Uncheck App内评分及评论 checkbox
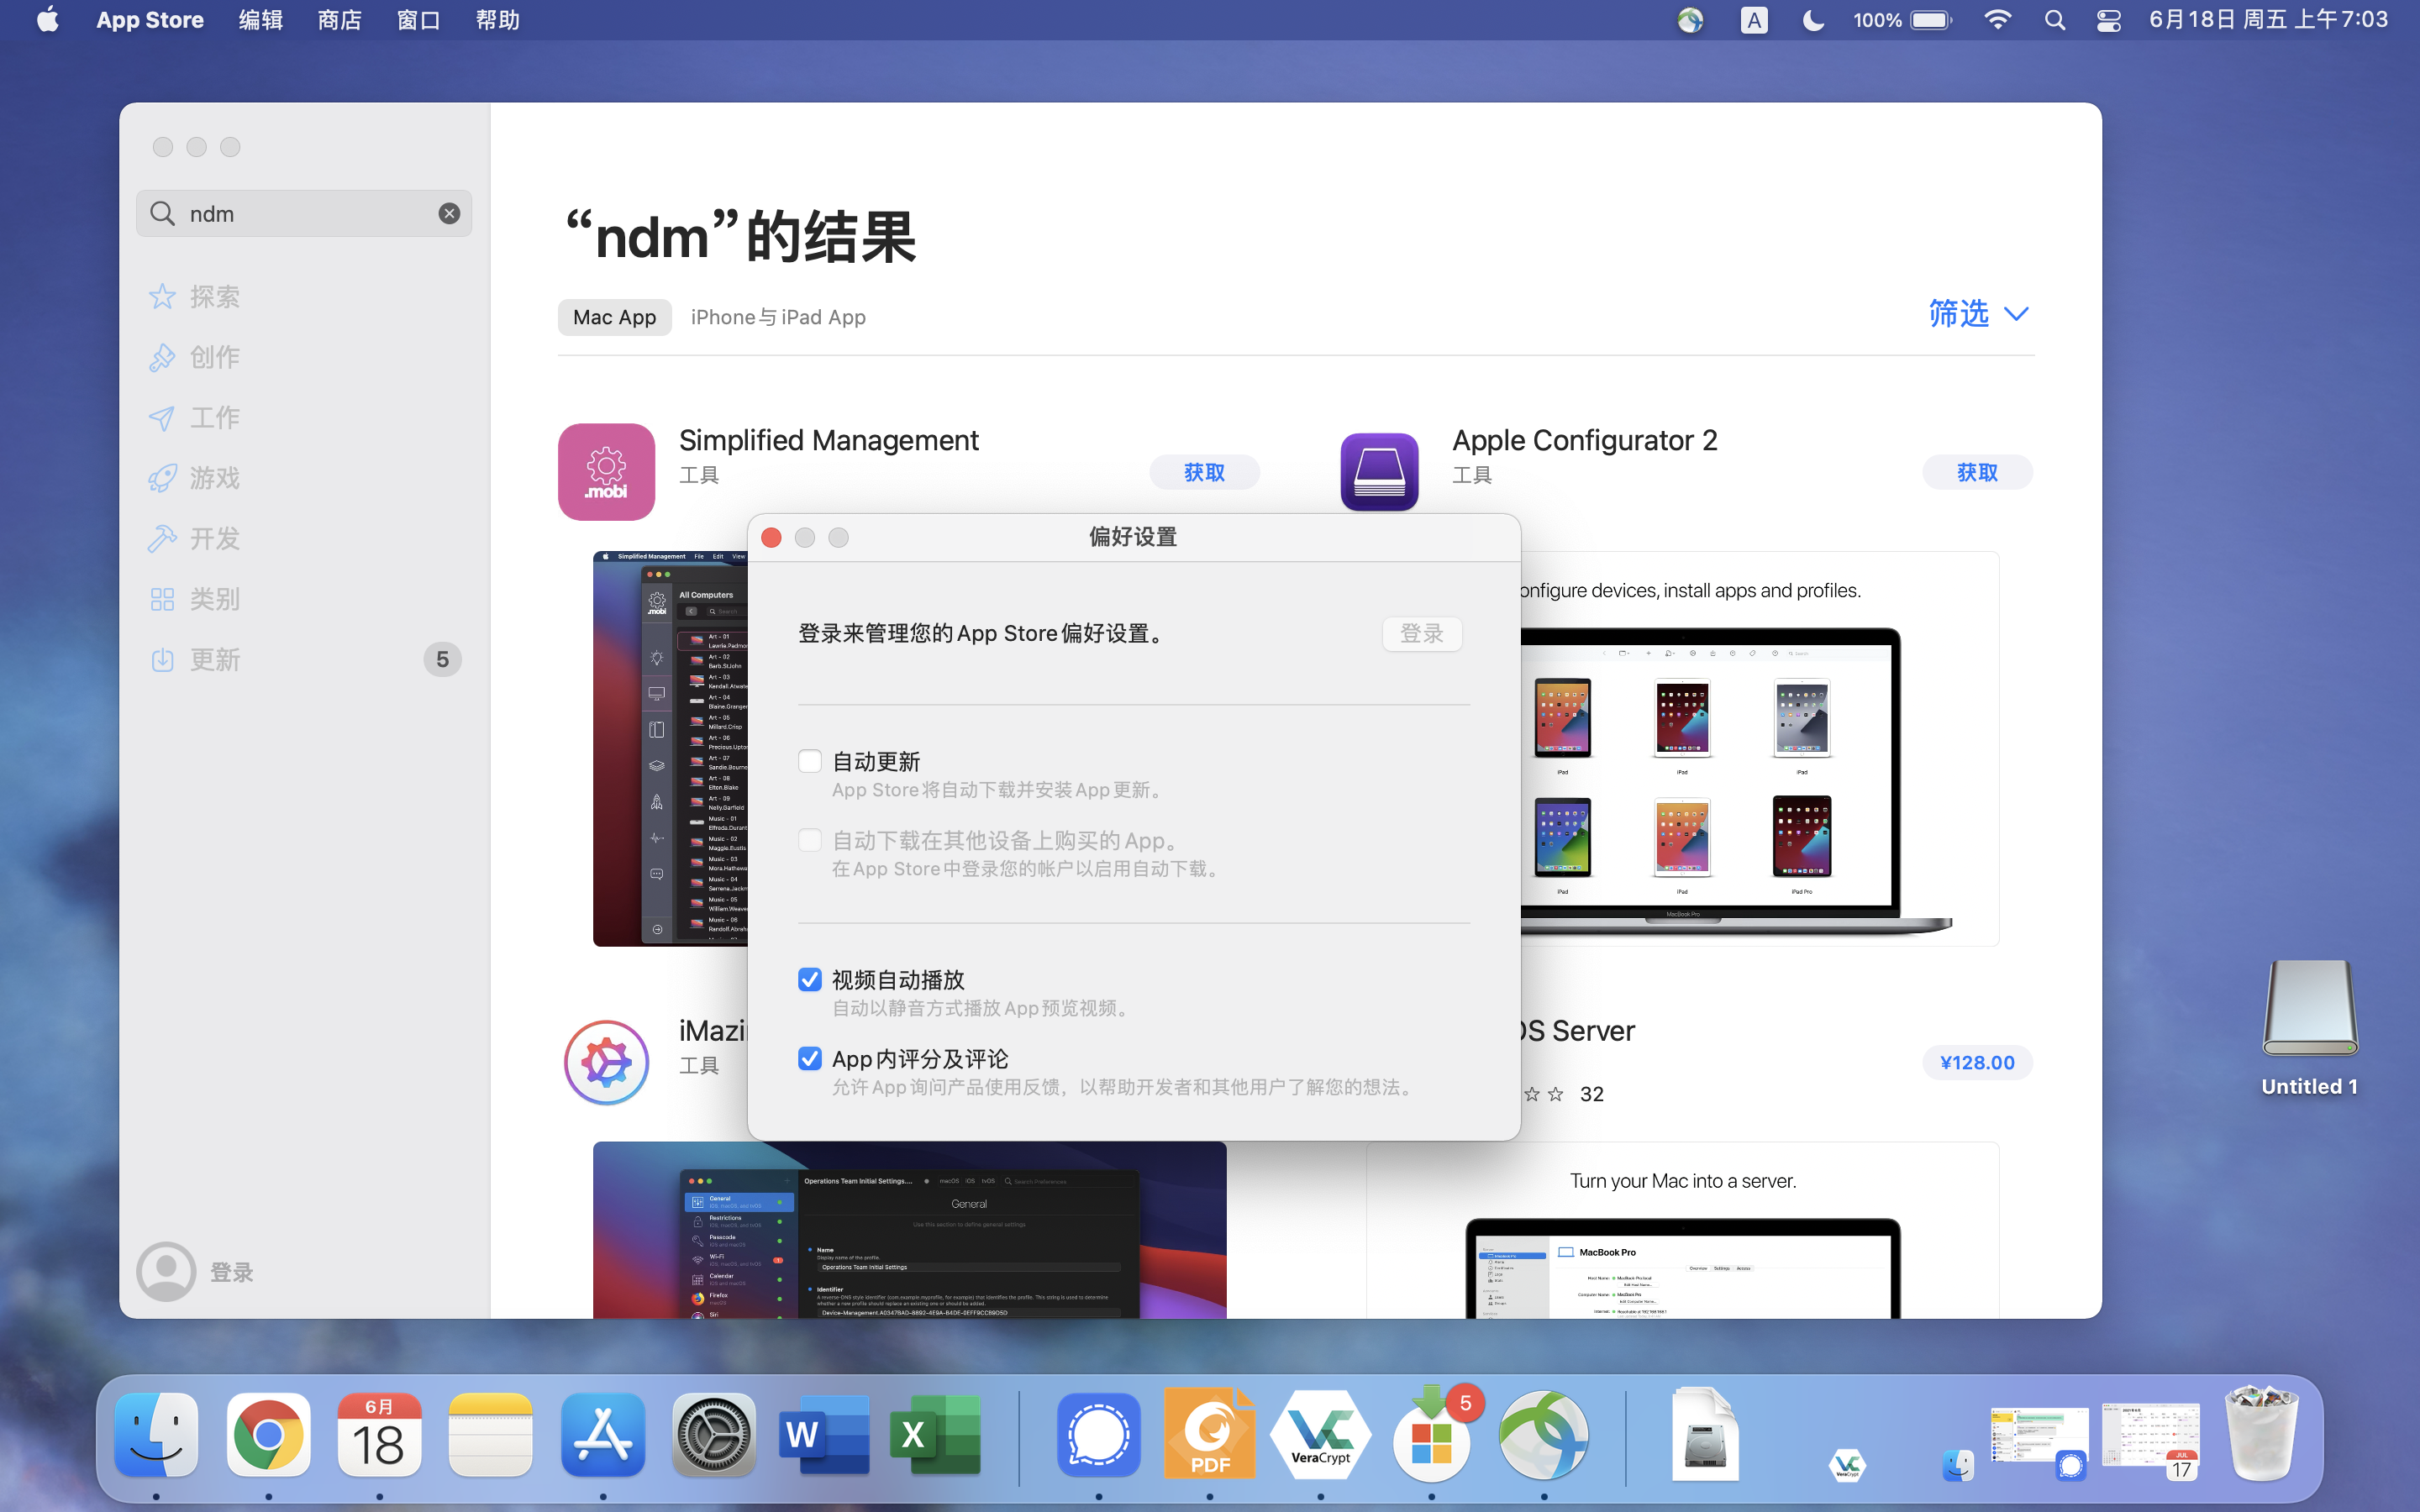This screenshot has width=2420, height=1512. [x=810, y=1058]
